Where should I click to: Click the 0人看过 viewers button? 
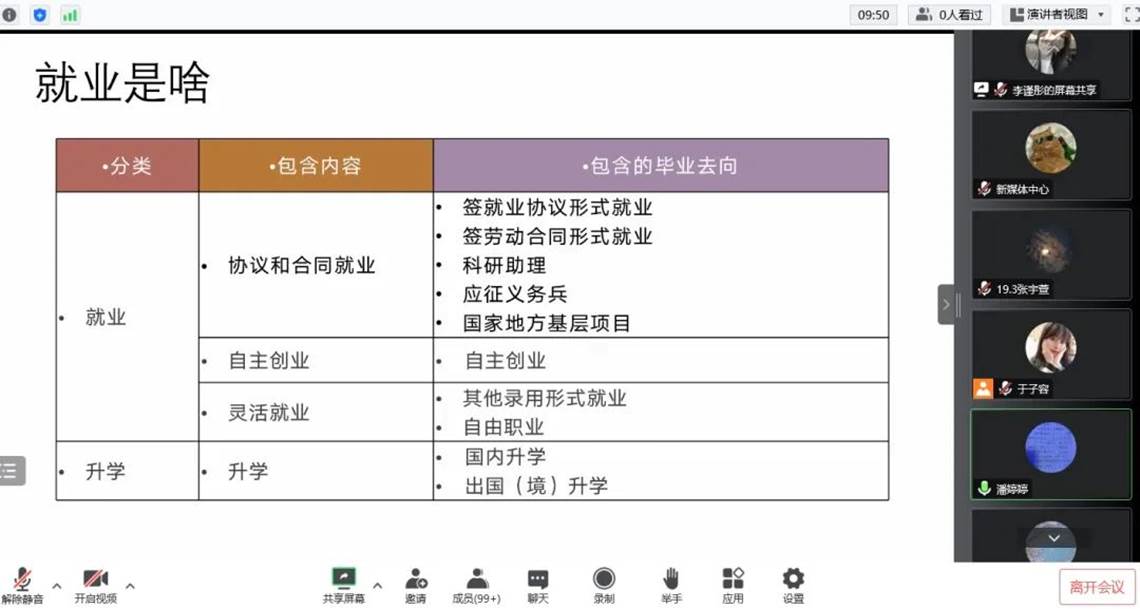[x=949, y=15]
